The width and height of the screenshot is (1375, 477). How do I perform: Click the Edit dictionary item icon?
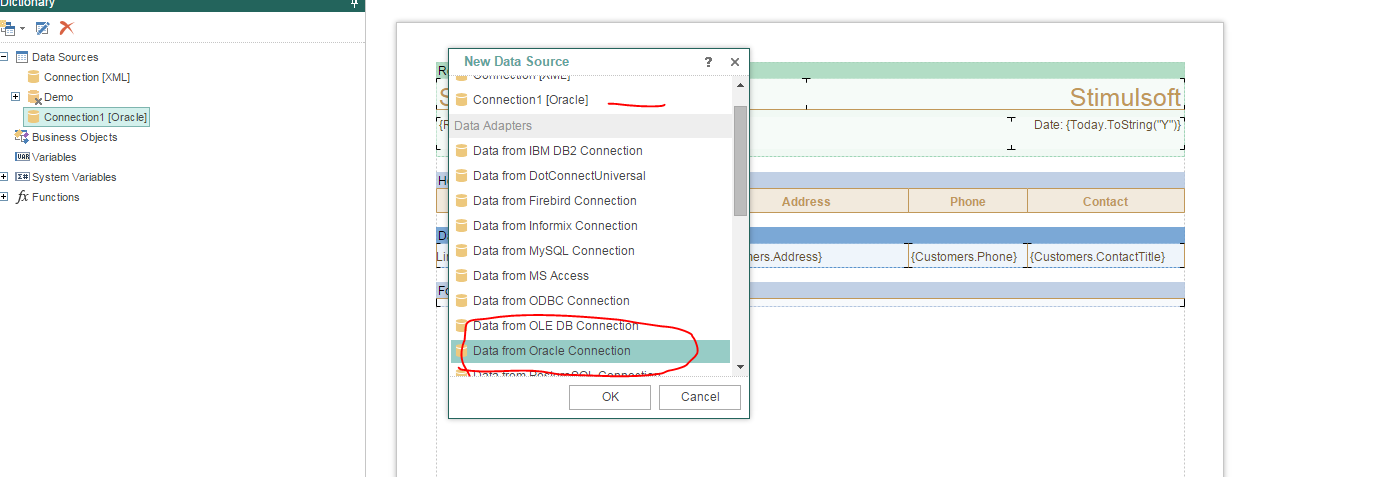pos(43,28)
